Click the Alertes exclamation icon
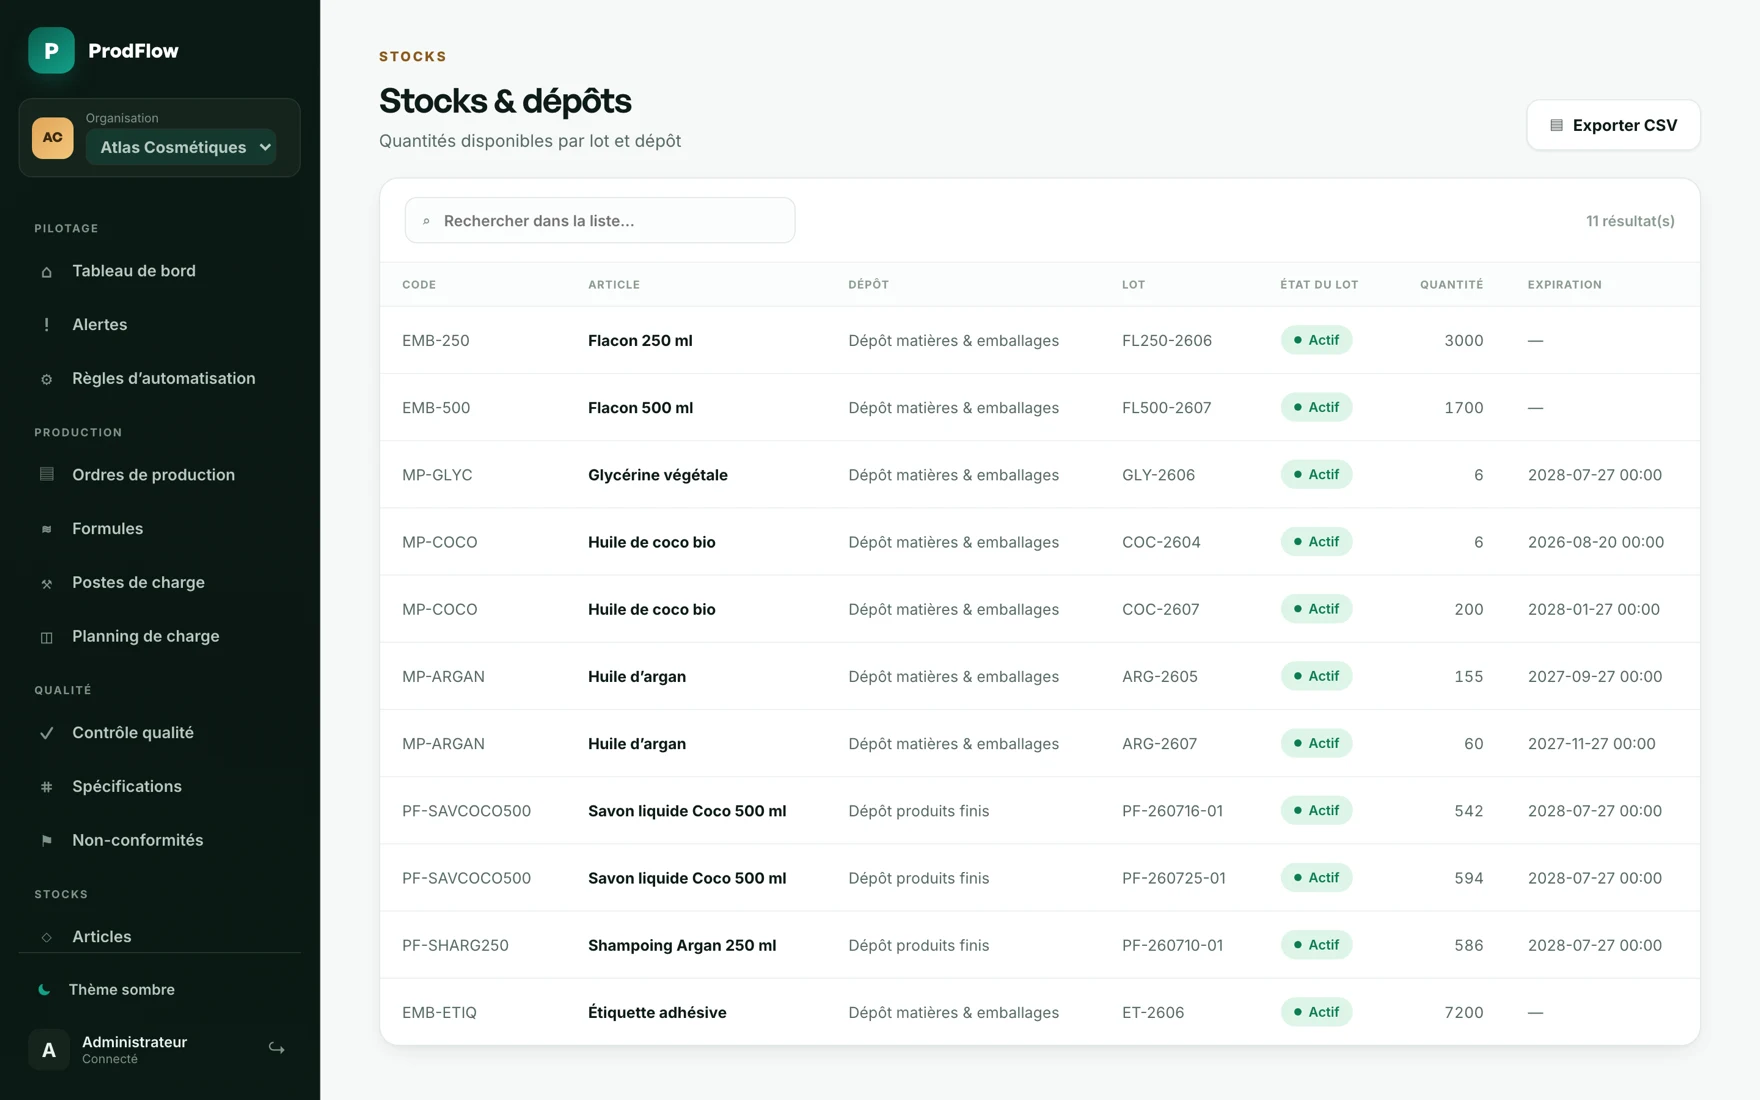Screen dimensions: 1760x1100 46,325
